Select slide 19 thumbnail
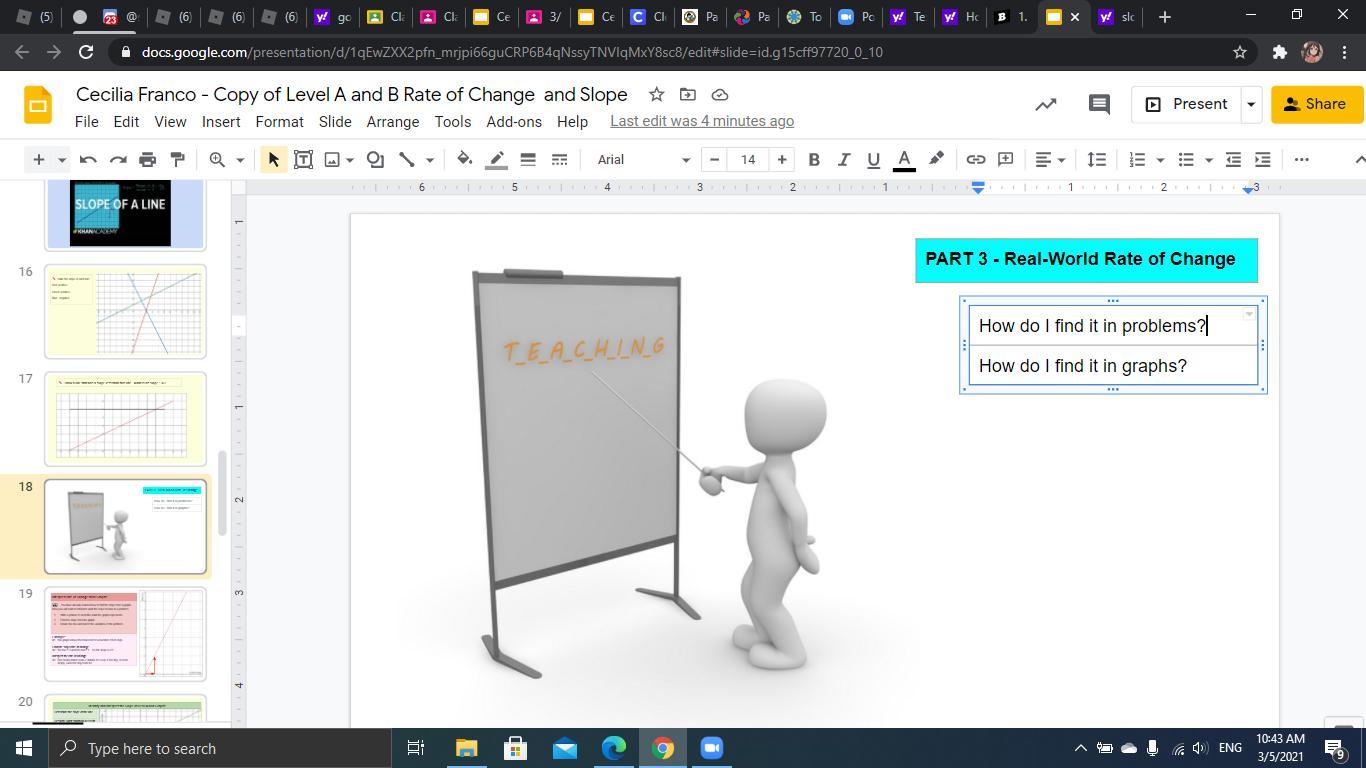 [x=125, y=634]
